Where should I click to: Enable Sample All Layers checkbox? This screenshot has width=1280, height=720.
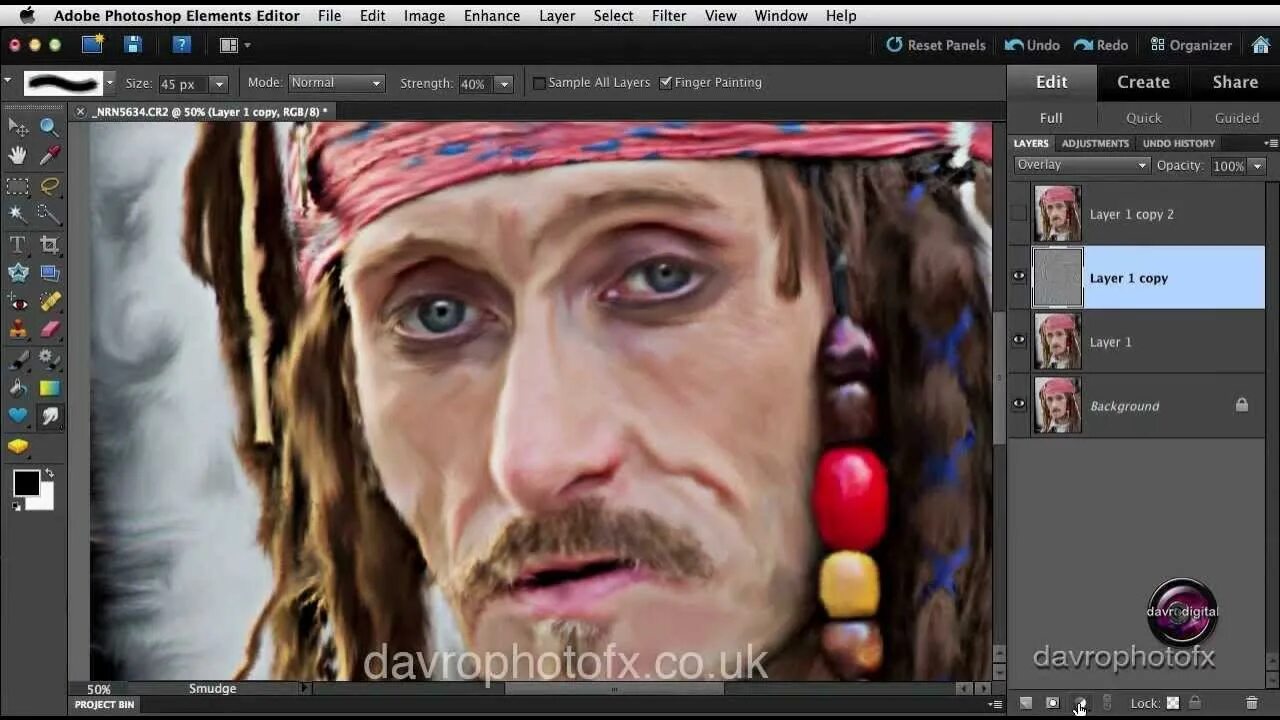539,83
